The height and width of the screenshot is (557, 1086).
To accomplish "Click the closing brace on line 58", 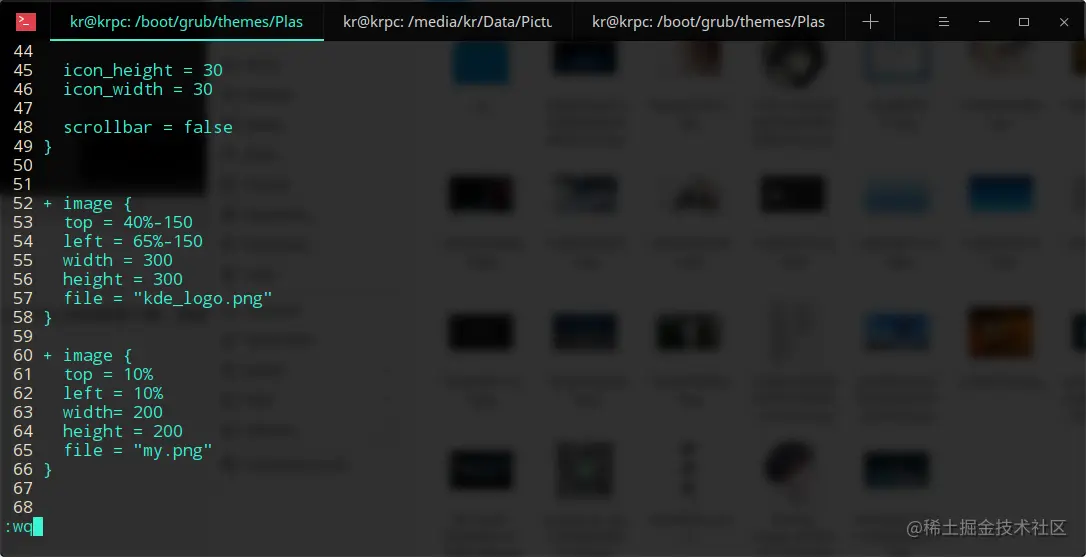I will pos(48,317).
